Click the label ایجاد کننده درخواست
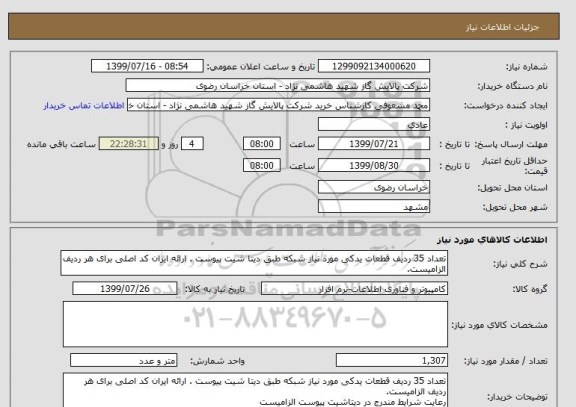This screenshot has width=576, height=407. pos(505,106)
